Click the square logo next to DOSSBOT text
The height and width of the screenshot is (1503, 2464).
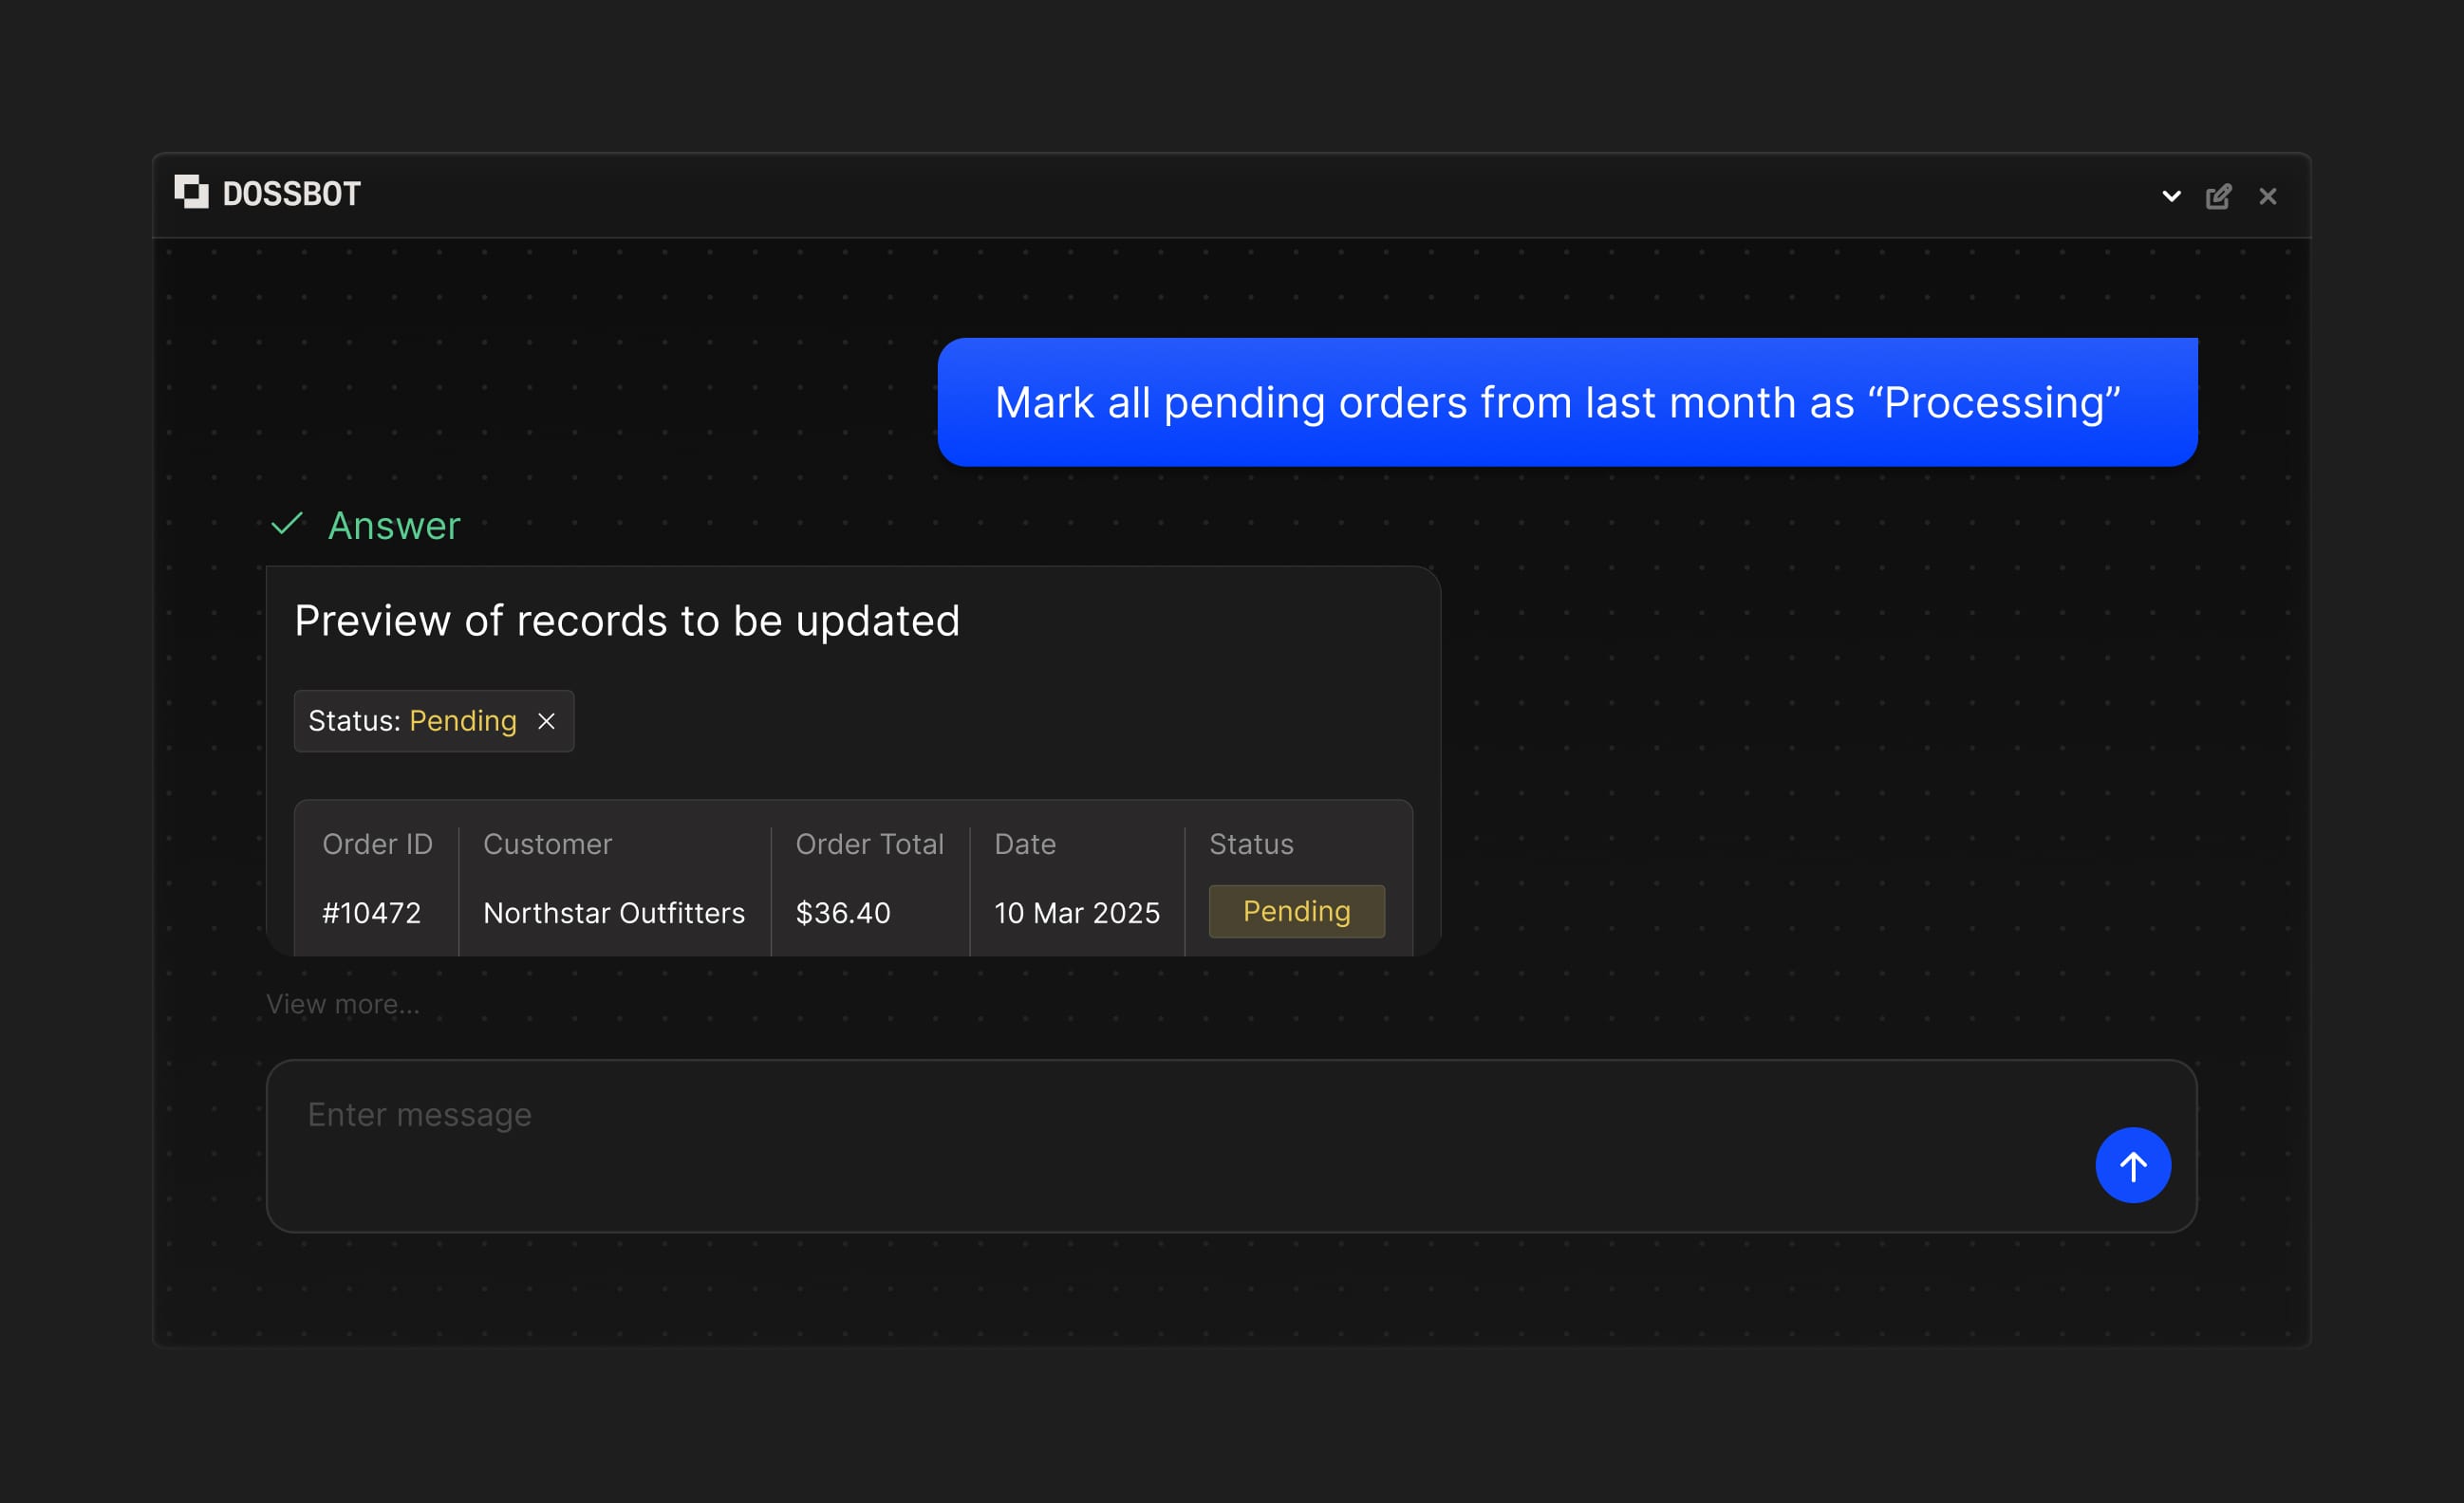point(193,193)
